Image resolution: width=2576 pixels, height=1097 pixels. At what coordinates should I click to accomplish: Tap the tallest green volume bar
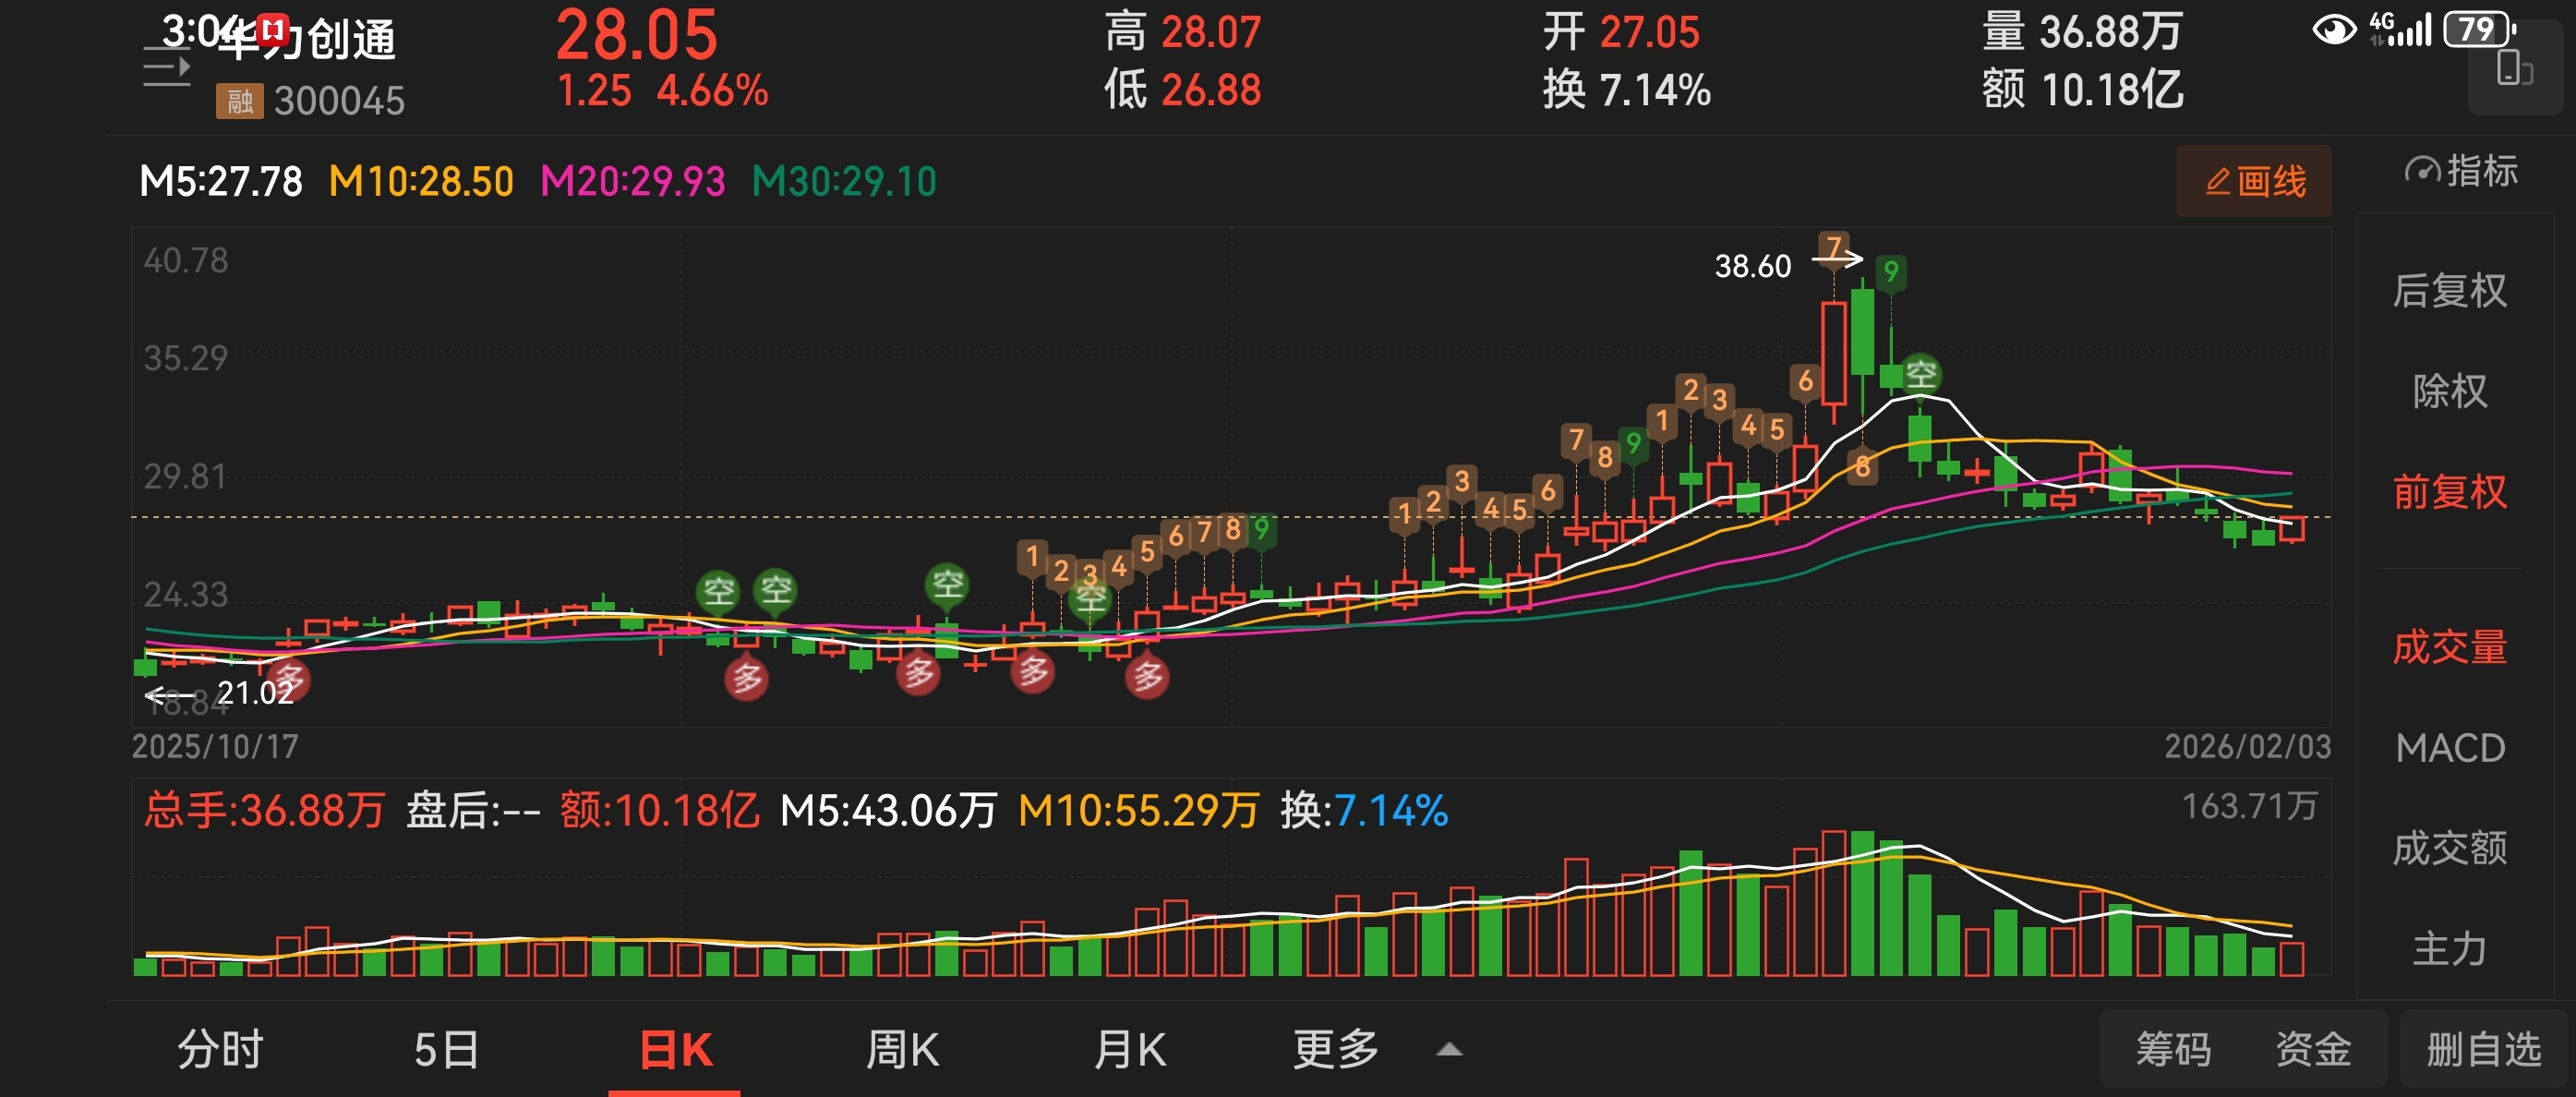point(1861,903)
